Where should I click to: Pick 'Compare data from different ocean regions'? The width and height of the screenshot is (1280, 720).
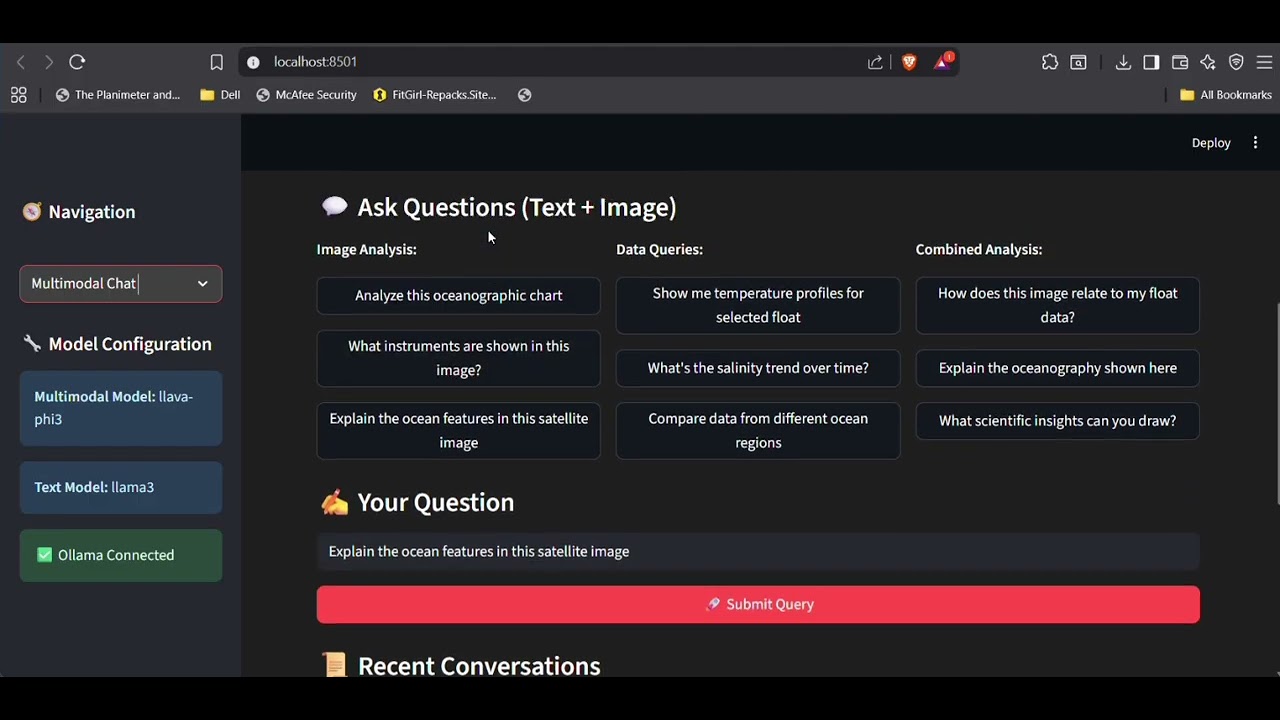[x=758, y=431]
